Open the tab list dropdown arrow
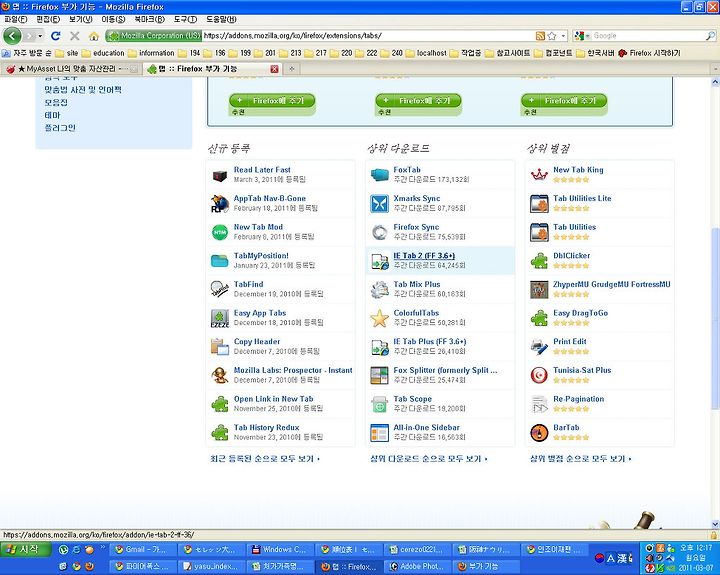720x575 pixels. pos(715,69)
